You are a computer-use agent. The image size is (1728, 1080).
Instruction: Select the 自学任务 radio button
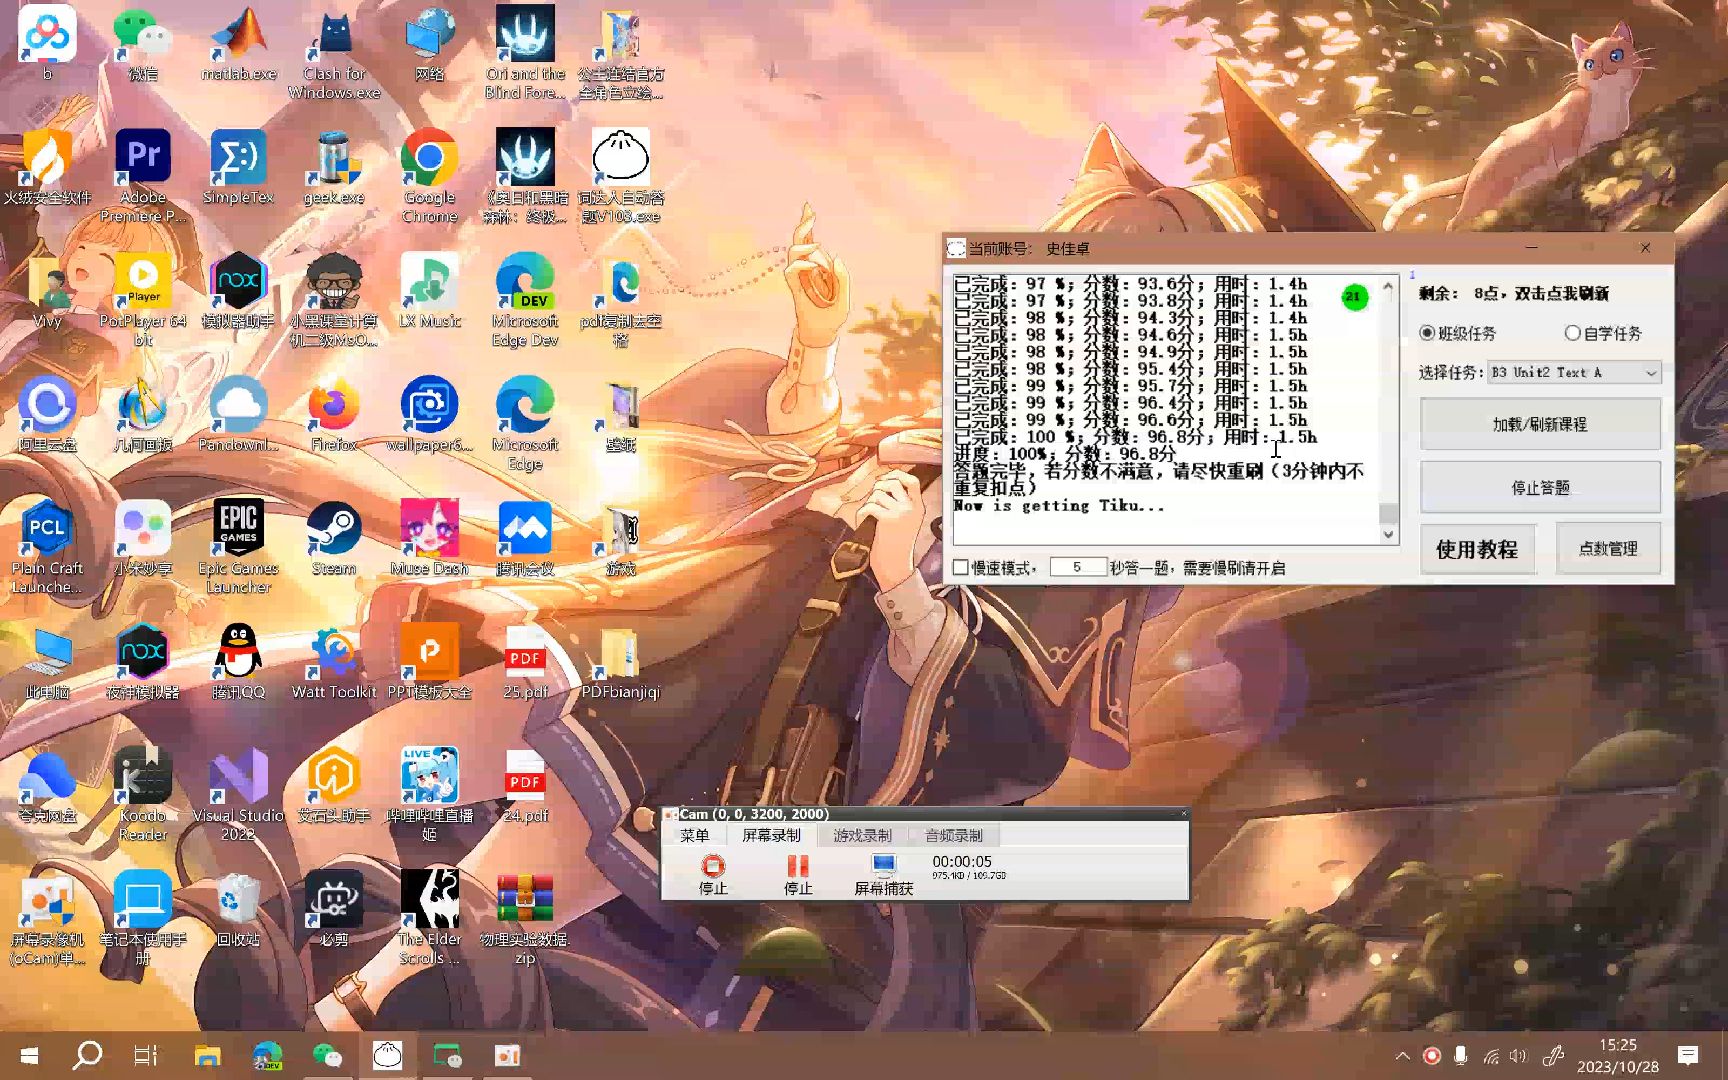tap(1572, 333)
